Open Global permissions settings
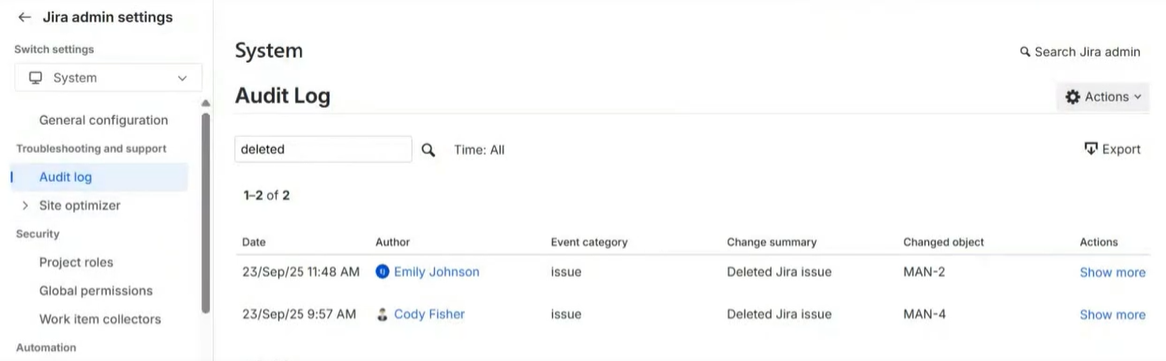1166x361 pixels. 96,291
